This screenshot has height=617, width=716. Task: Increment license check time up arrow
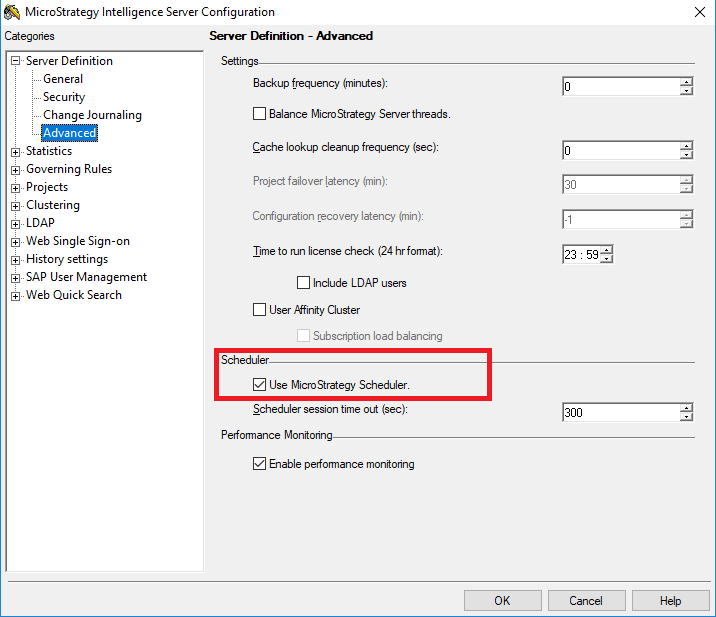tap(606, 250)
